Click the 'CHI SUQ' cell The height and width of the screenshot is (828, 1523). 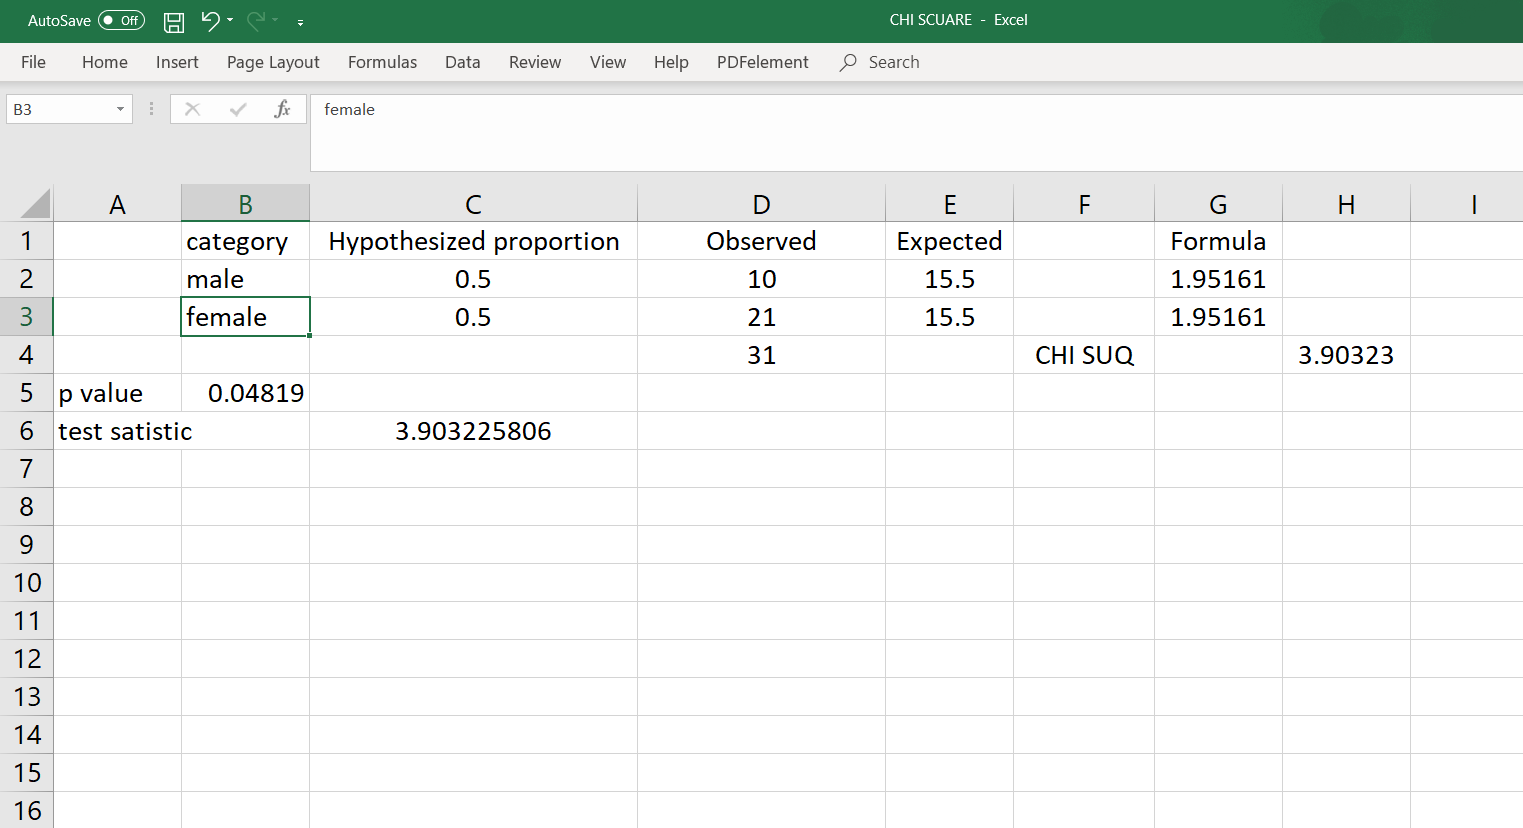(x=1084, y=355)
